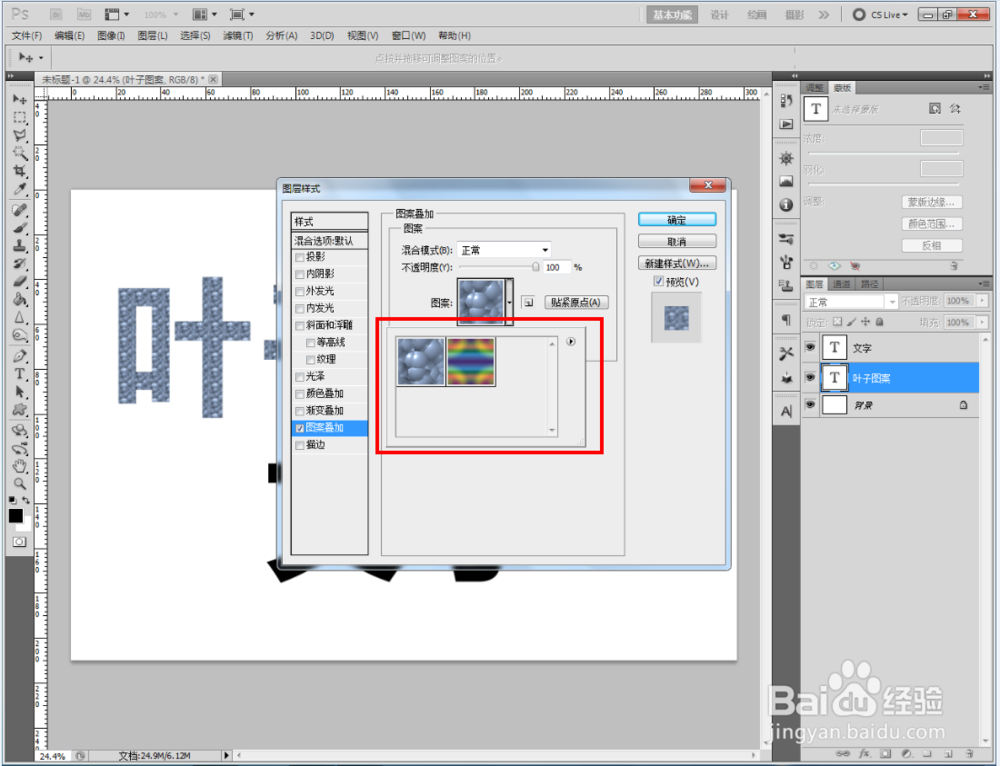Viewport: 1000px width, 766px height.
Task: Hide the 背景 layer eye icon
Action: (x=810, y=404)
